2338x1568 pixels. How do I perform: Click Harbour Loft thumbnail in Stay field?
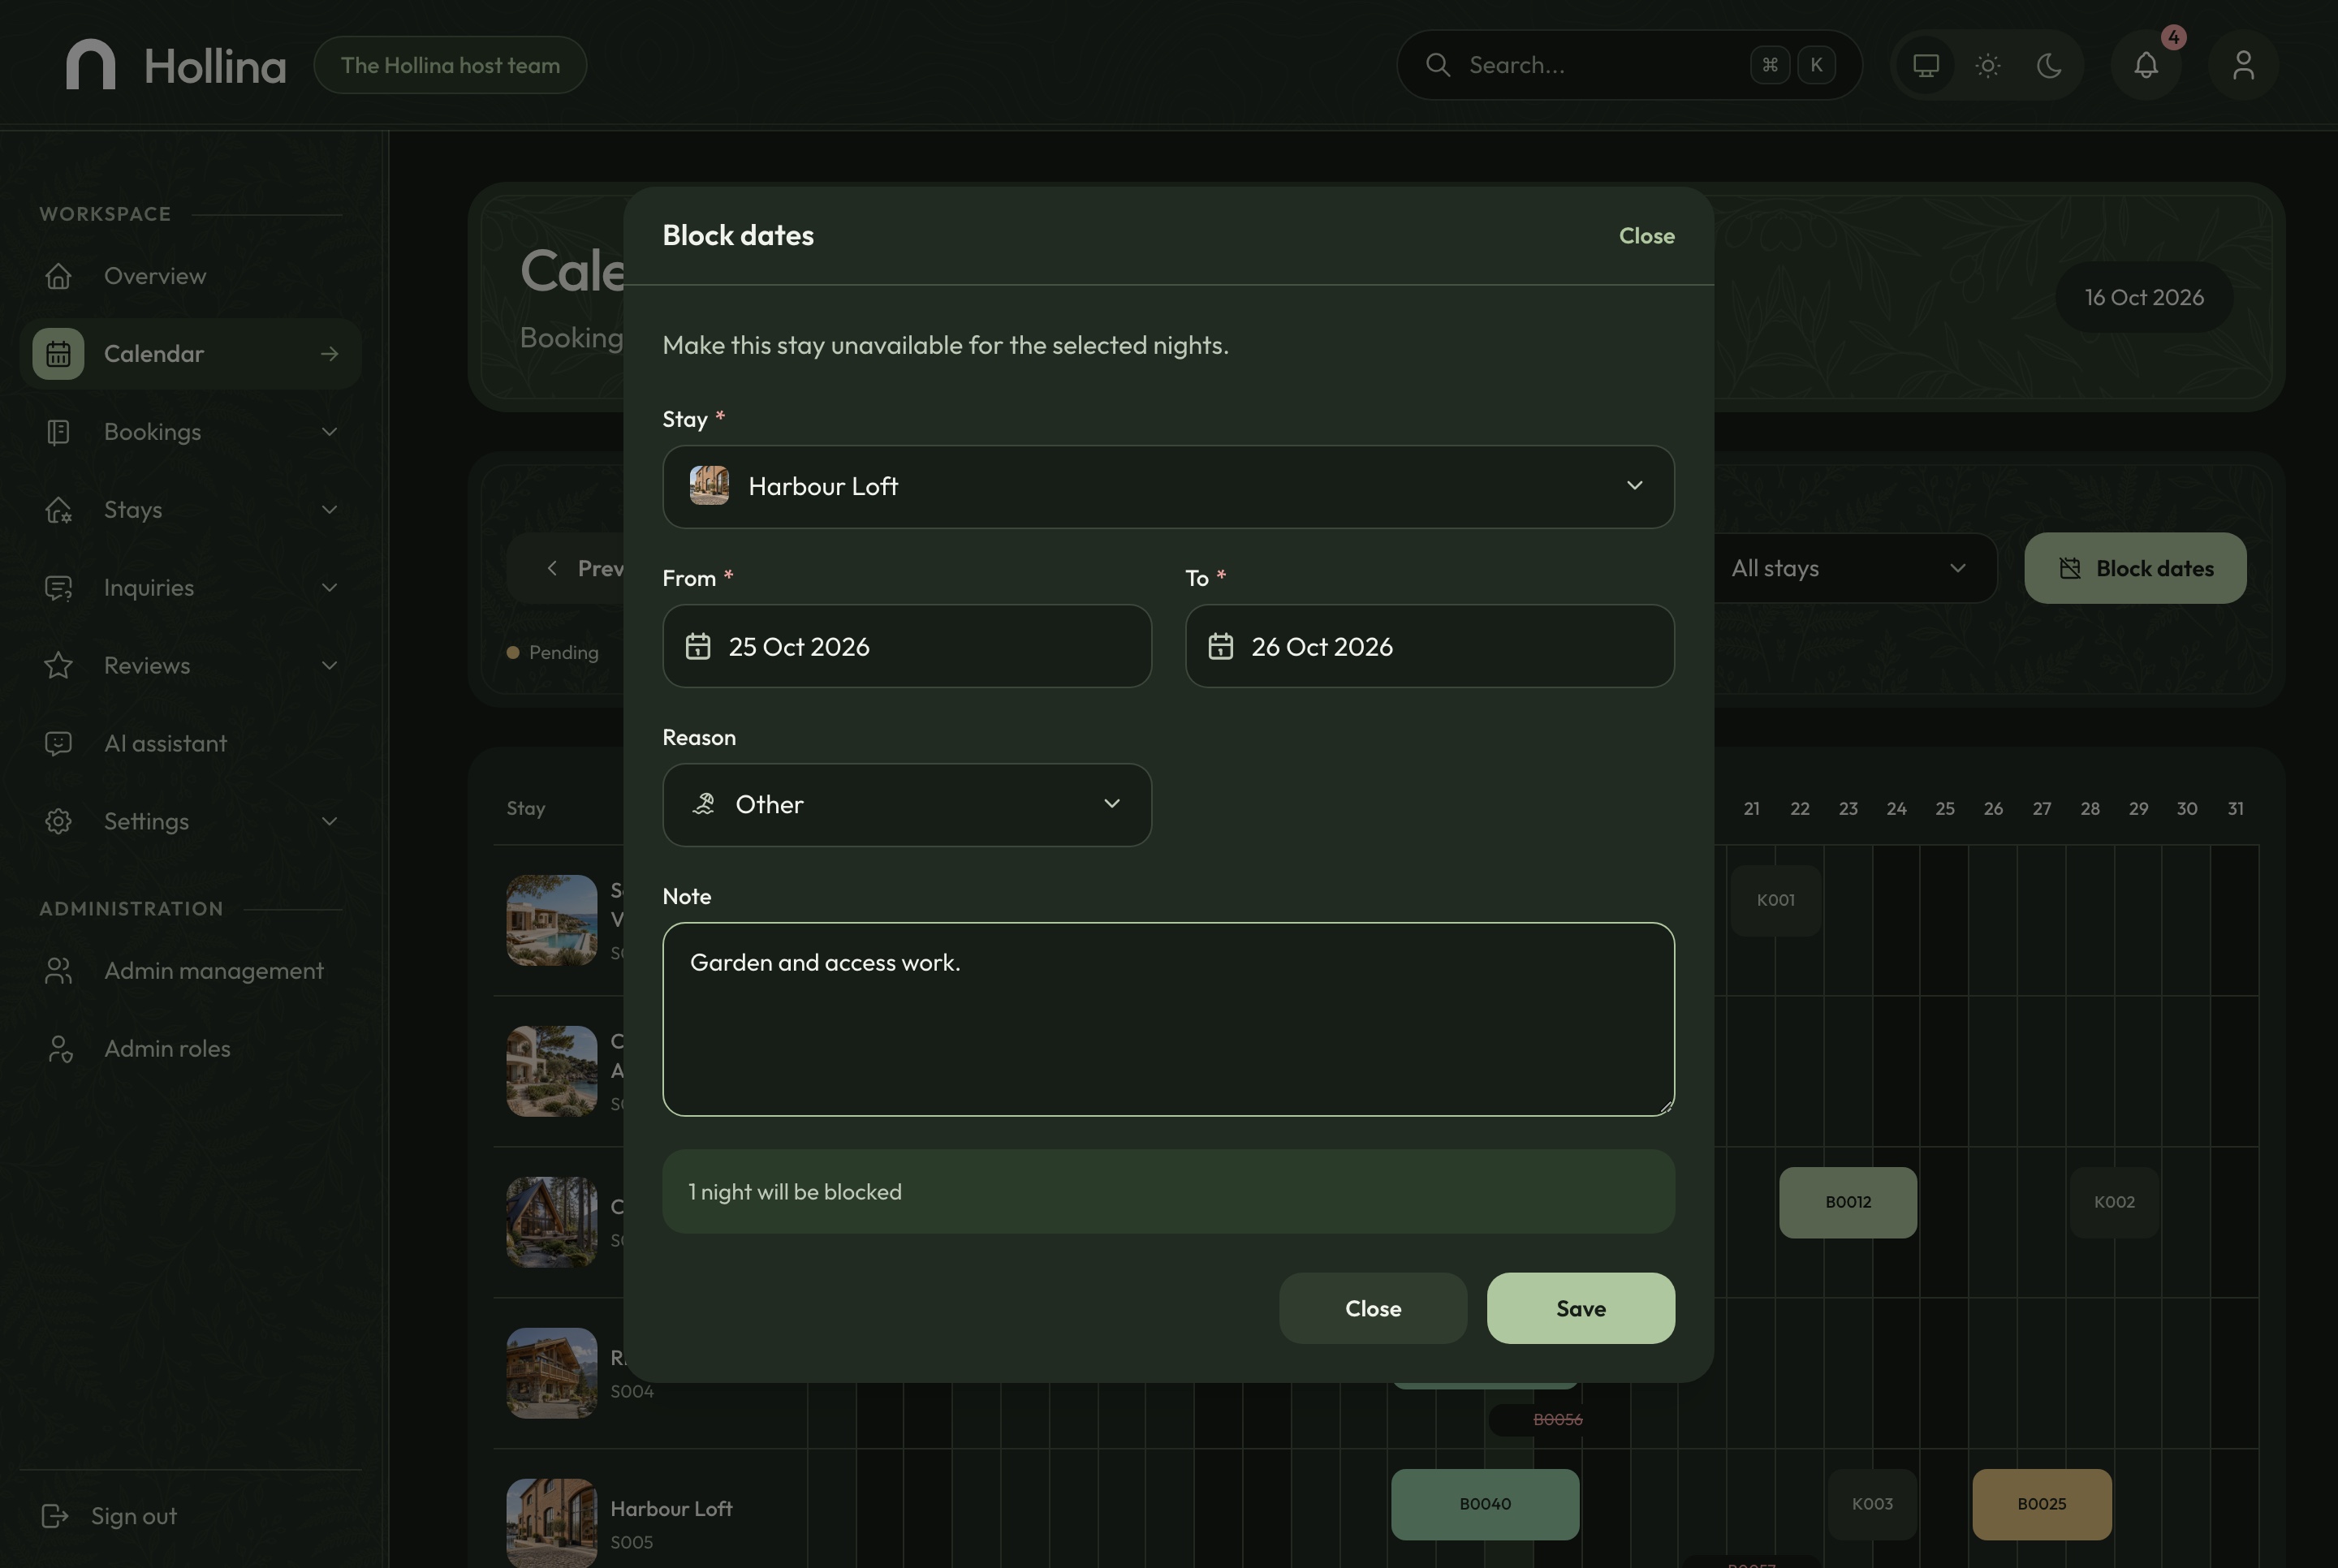point(709,486)
